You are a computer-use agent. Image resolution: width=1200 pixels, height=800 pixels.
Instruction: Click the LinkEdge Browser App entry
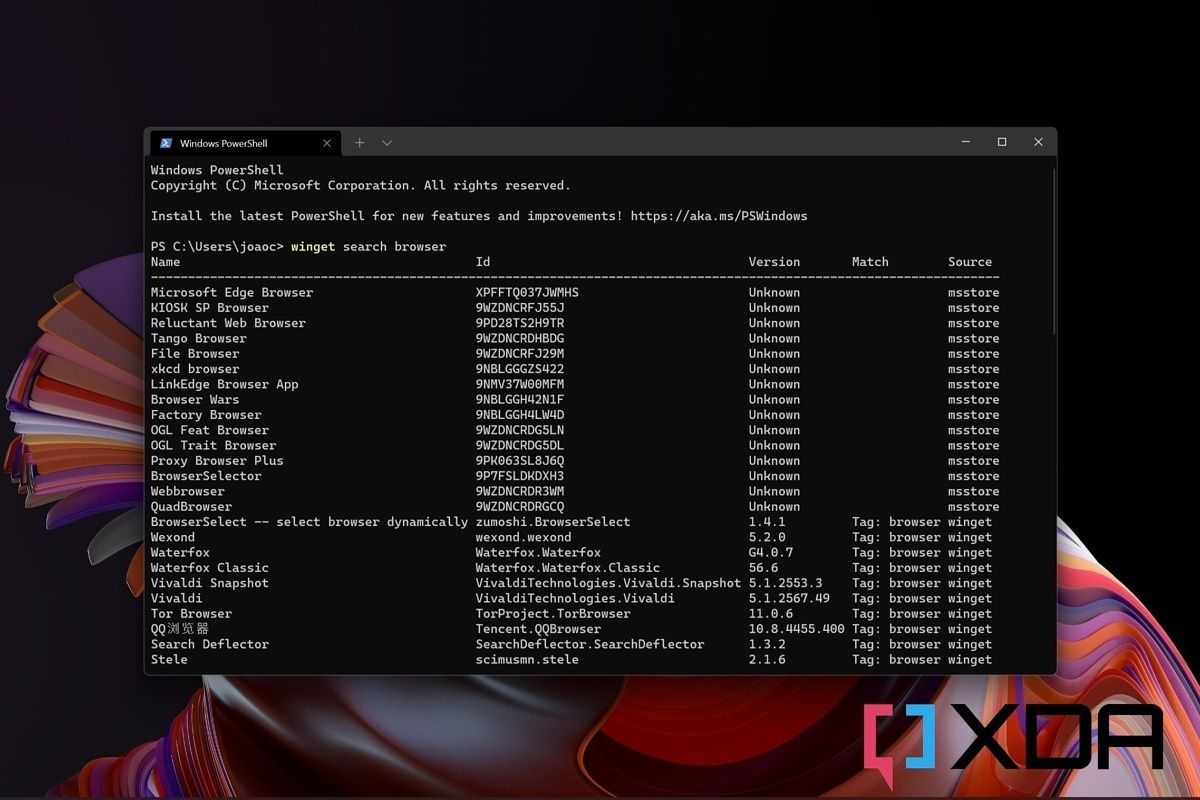coord(225,385)
